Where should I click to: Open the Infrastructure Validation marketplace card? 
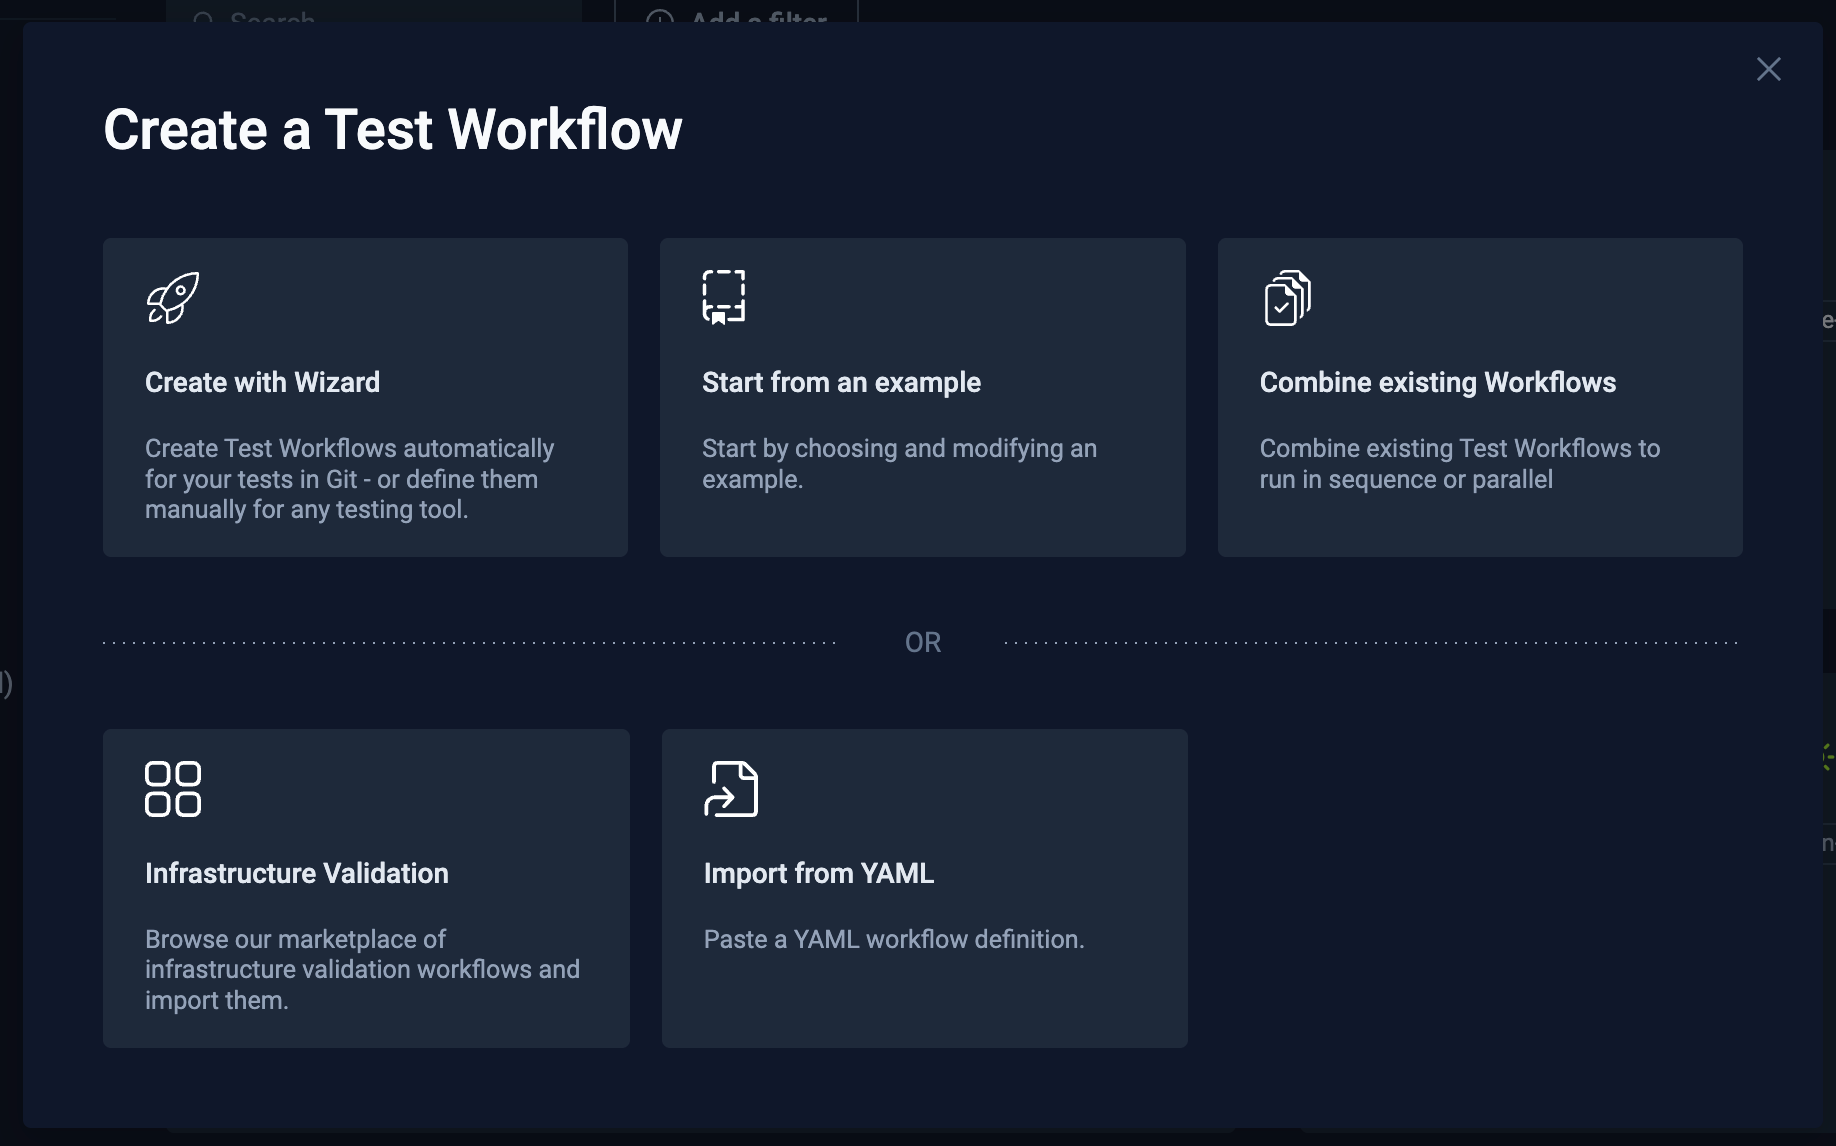pos(366,888)
